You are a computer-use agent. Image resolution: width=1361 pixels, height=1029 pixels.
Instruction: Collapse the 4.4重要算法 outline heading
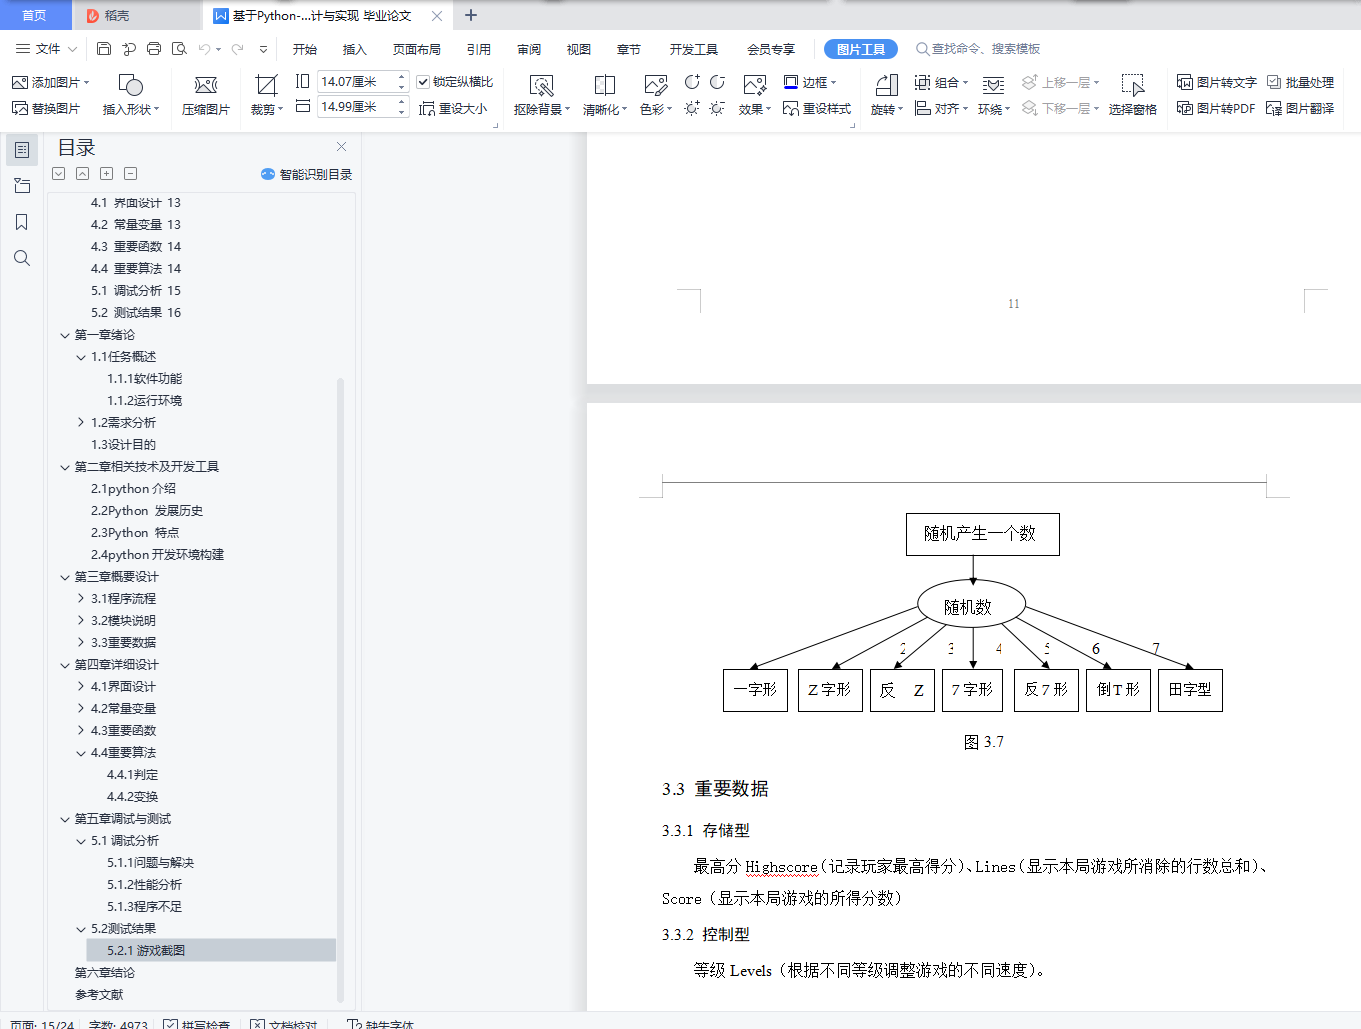tap(81, 753)
